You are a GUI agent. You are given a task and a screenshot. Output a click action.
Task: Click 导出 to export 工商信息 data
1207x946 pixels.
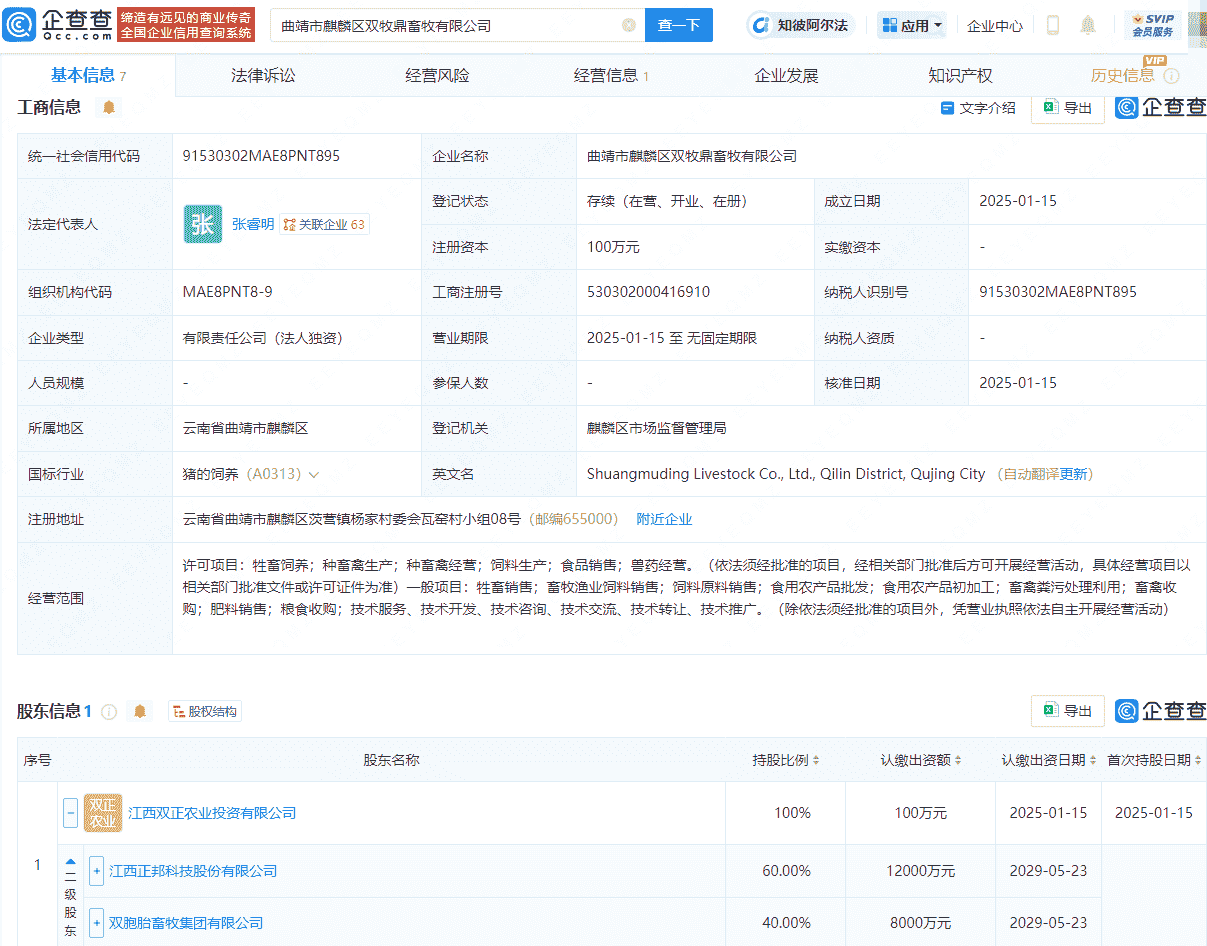coord(1067,108)
